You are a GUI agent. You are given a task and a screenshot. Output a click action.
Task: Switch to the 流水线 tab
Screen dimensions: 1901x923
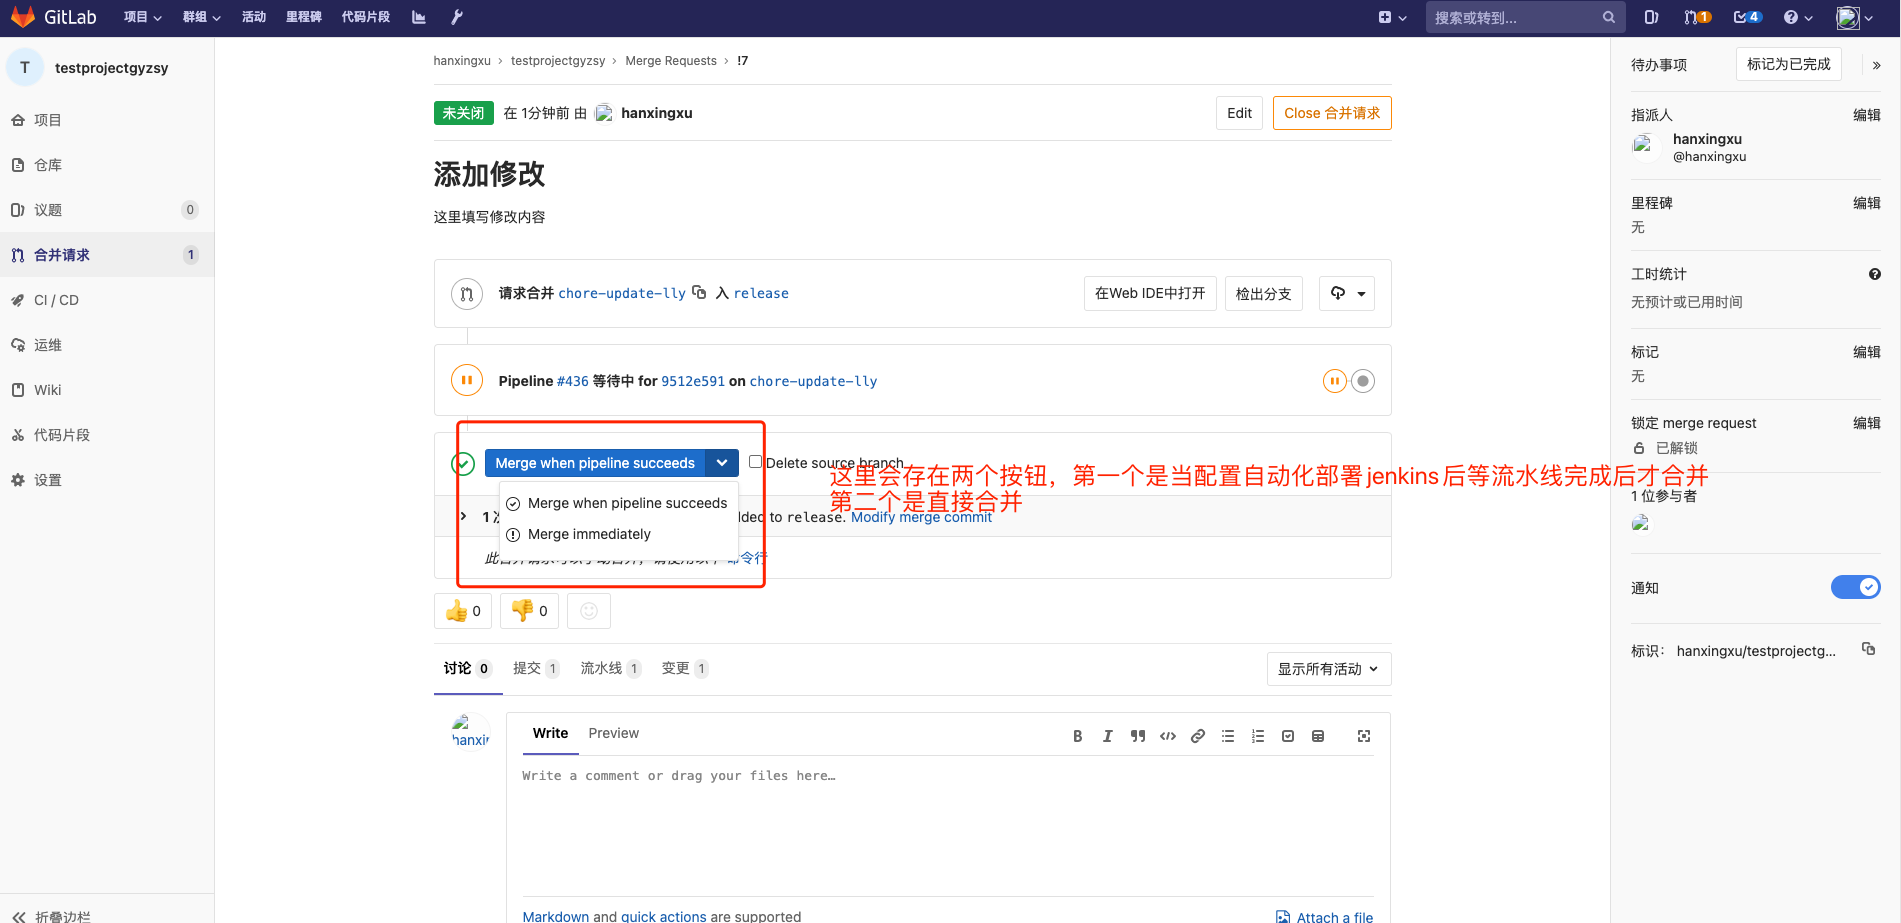[x=611, y=668]
